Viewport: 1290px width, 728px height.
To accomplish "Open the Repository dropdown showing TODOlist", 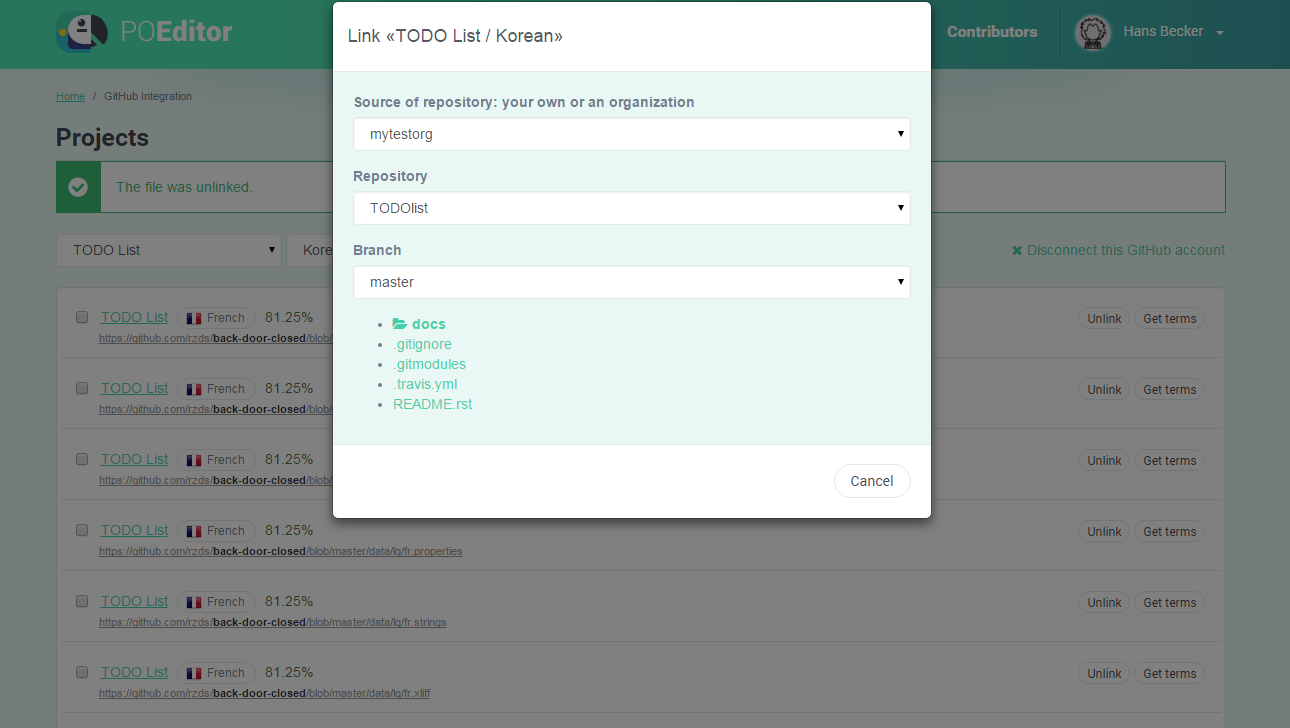I will (x=632, y=208).
